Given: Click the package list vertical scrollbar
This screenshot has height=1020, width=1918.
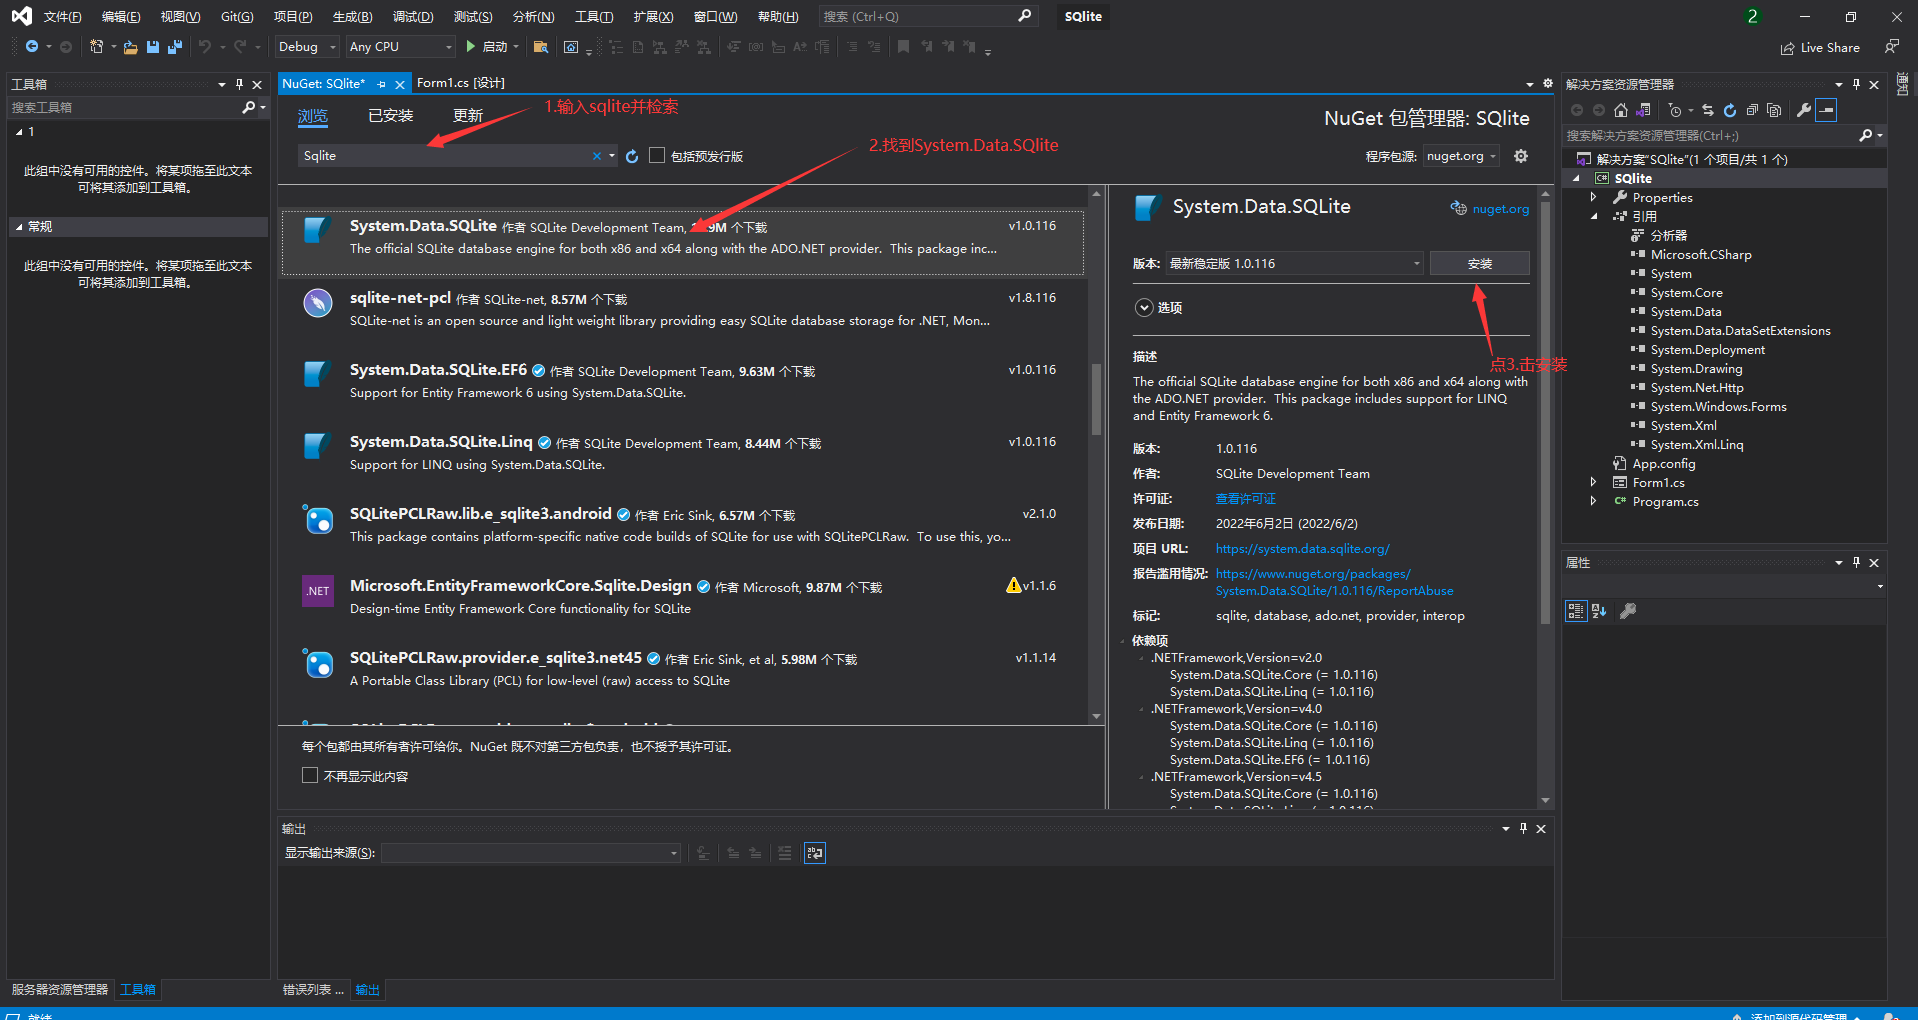Looking at the screenshot, I should 1096,400.
